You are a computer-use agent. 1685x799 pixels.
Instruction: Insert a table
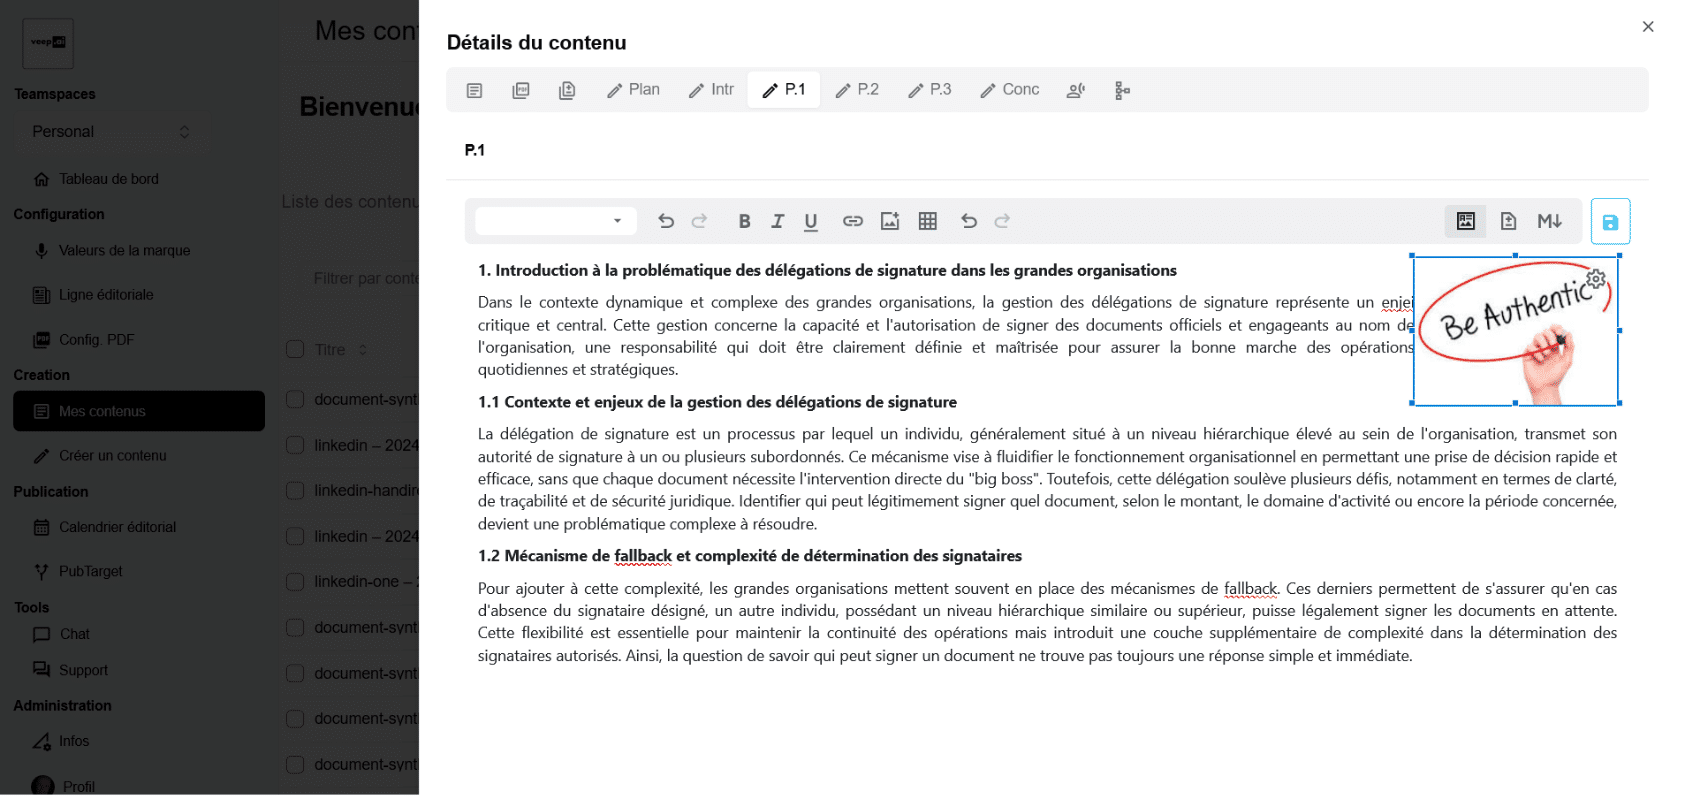pyautogui.click(x=928, y=221)
